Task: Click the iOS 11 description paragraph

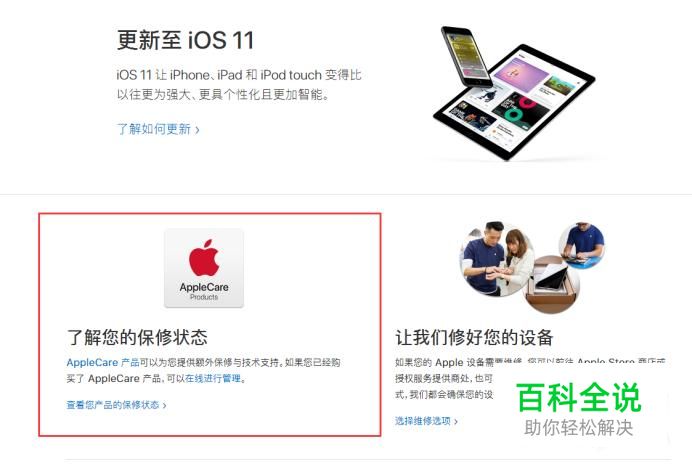Action: (239, 85)
